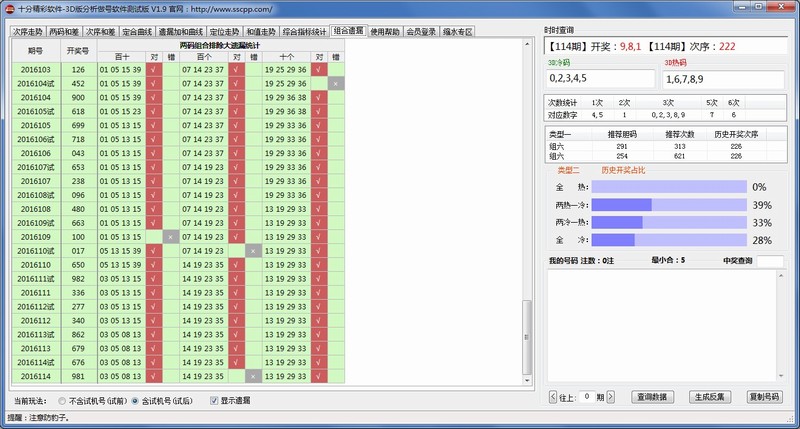Switch to 综合指标统计 tab
800x429 pixels.
pos(304,32)
